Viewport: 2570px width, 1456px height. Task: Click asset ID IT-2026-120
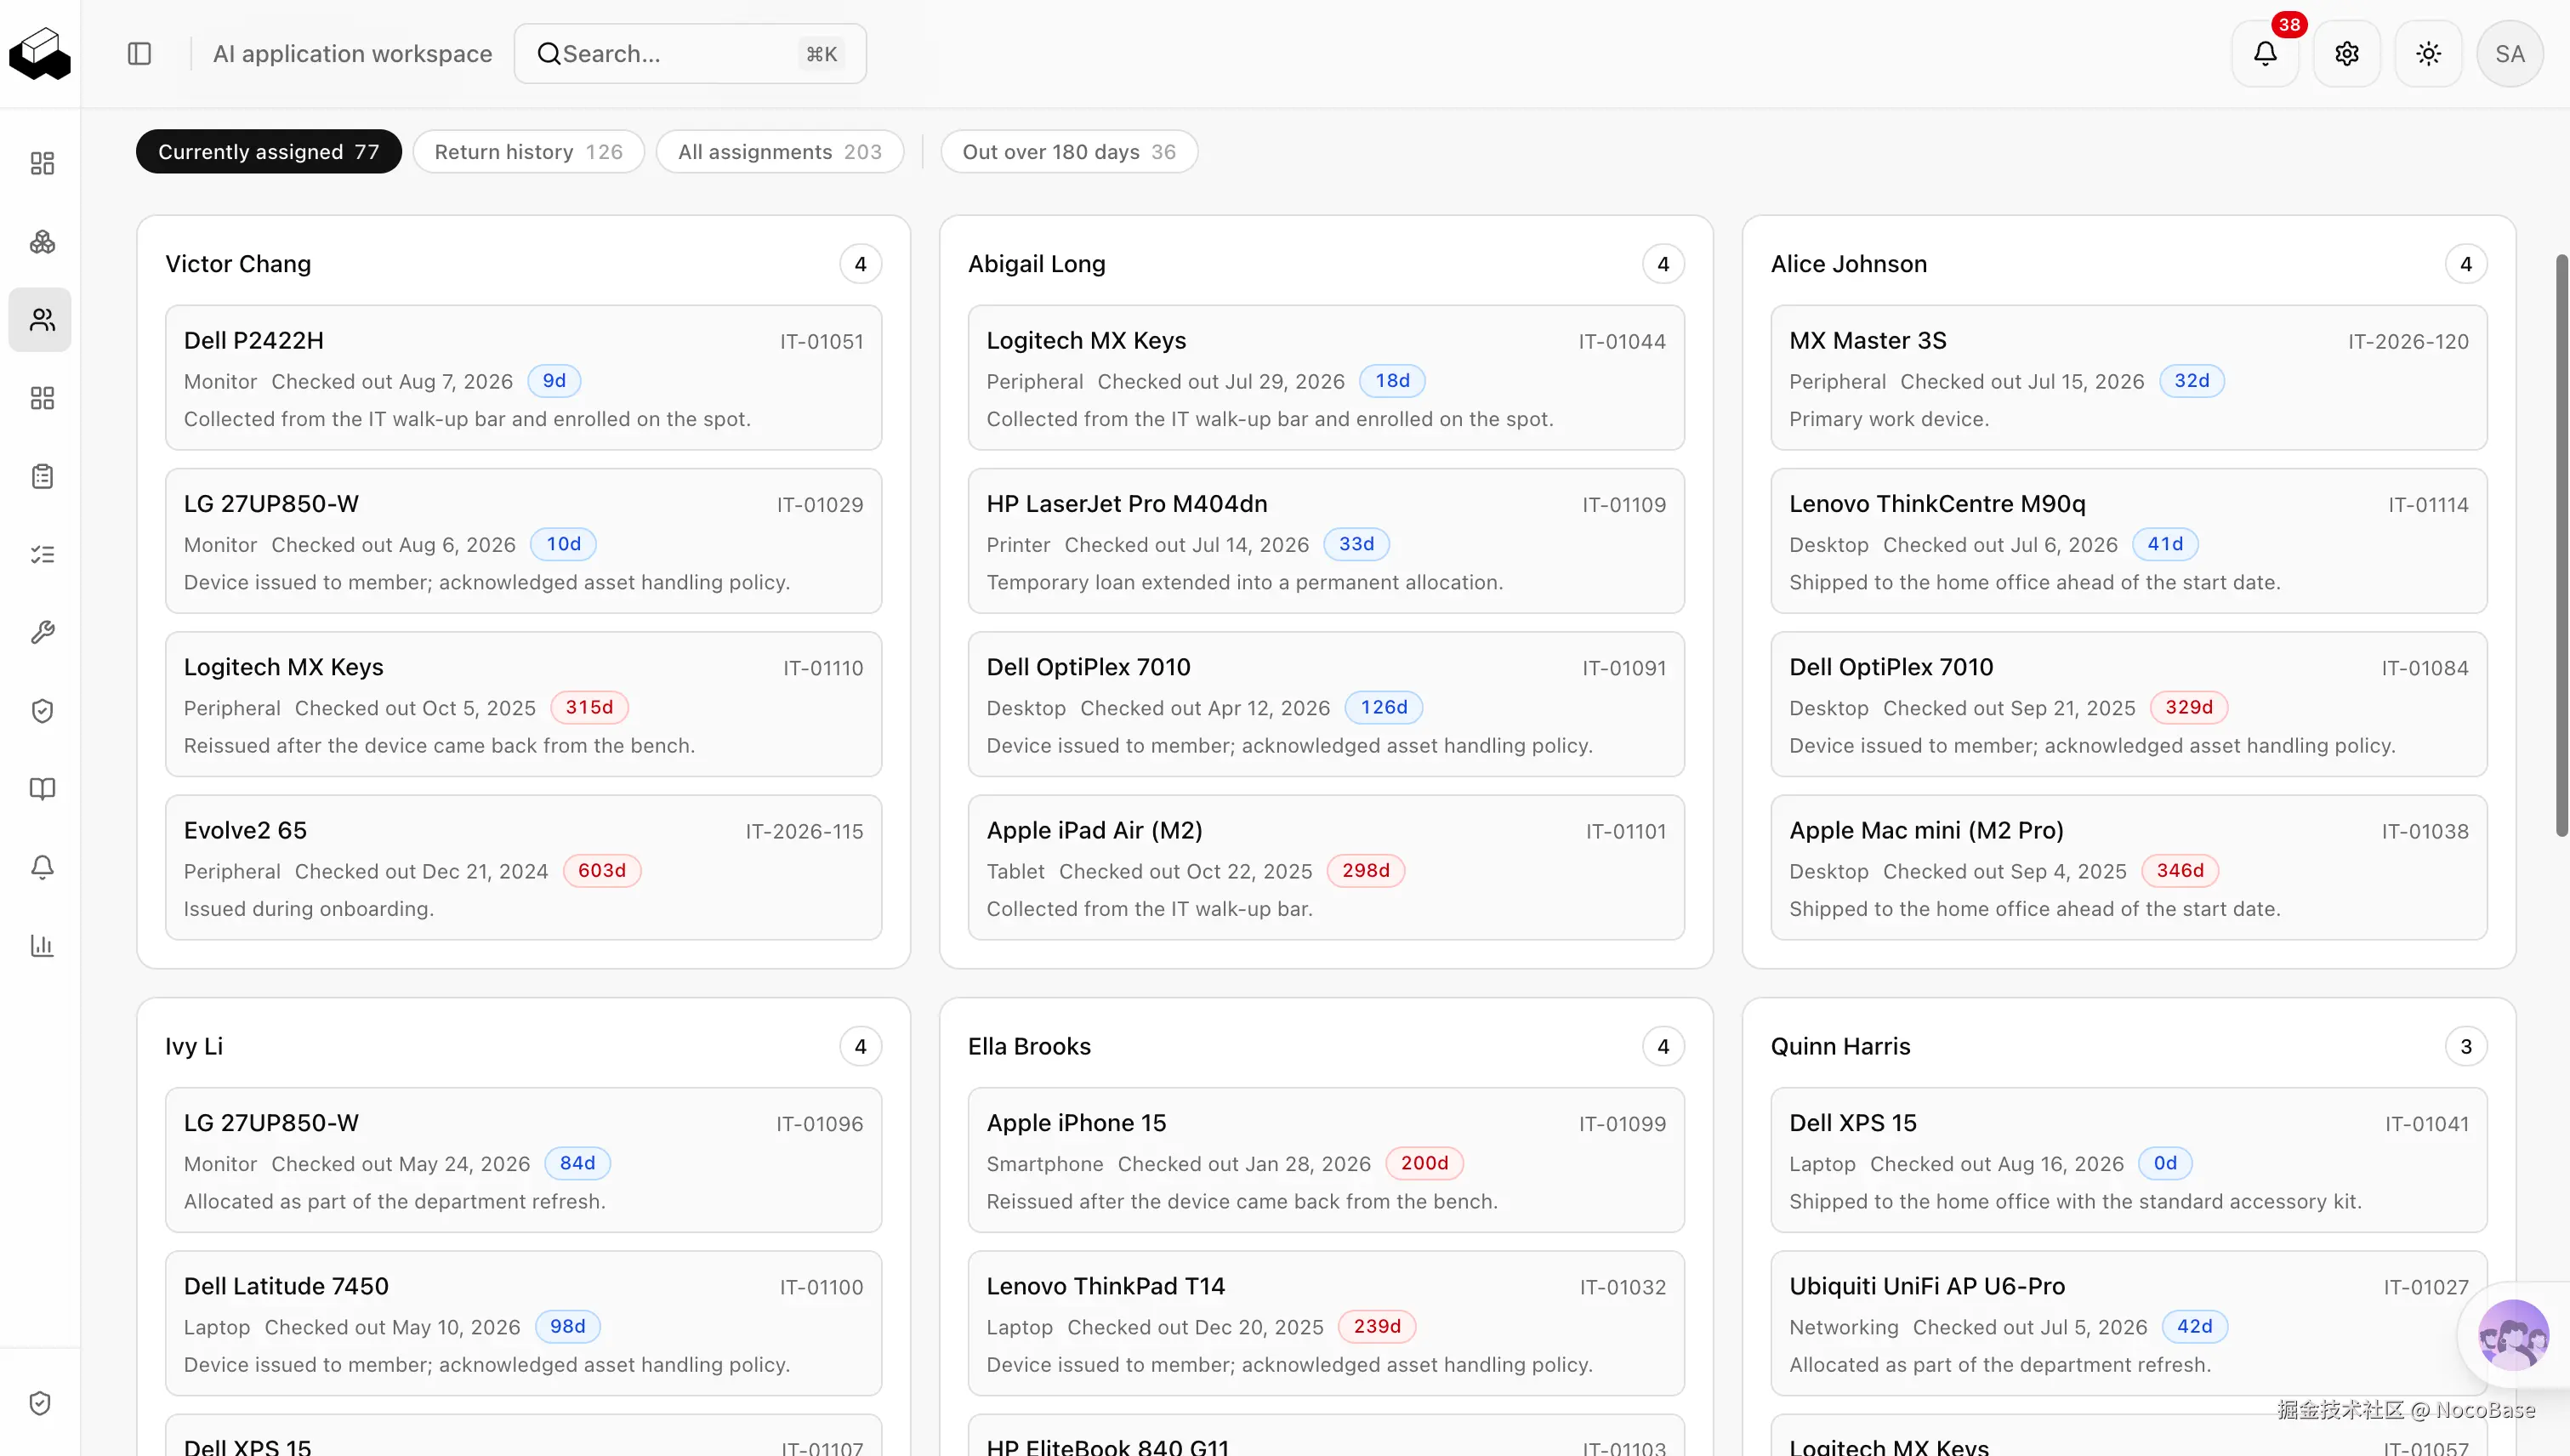point(2409,342)
